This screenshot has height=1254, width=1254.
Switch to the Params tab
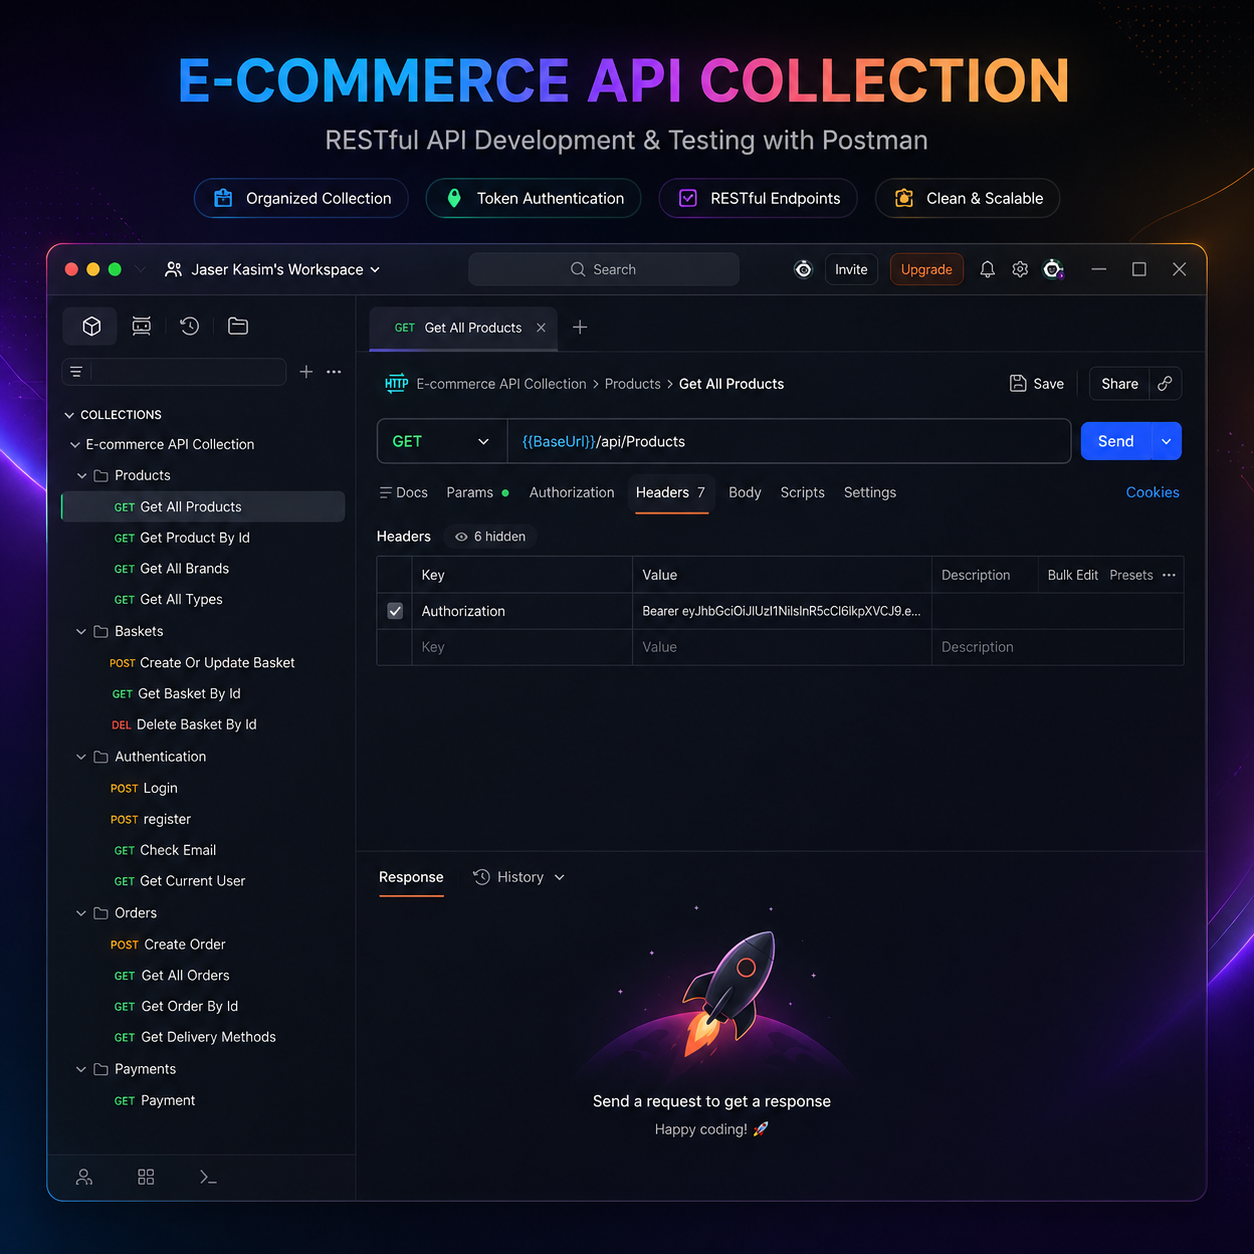point(477,493)
